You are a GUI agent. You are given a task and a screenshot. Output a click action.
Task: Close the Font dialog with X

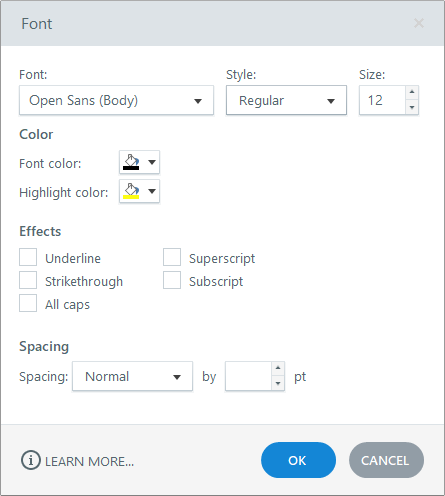(x=419, y=23)
